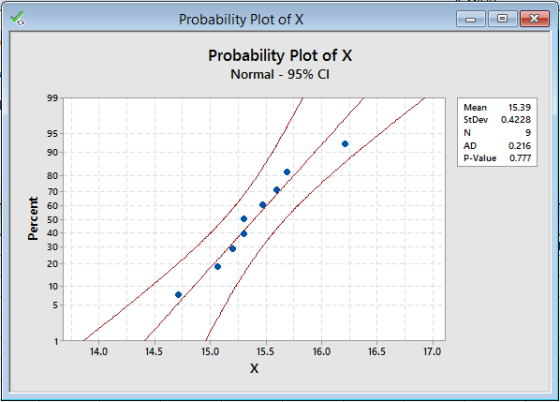Click the data point at 40 percent

point(244,234)
